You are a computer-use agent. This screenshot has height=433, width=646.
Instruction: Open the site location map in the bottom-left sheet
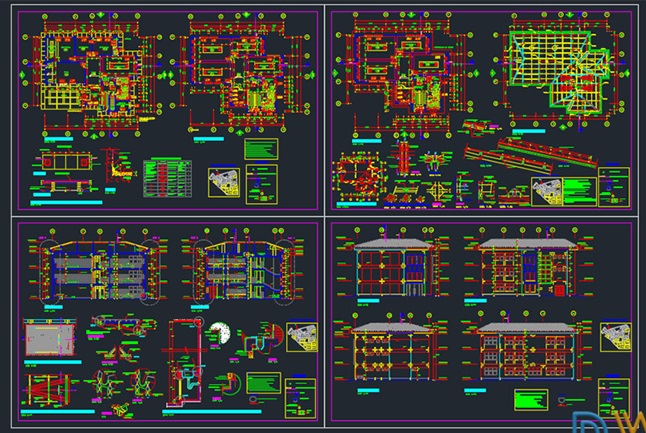click(x=302, y=336)
